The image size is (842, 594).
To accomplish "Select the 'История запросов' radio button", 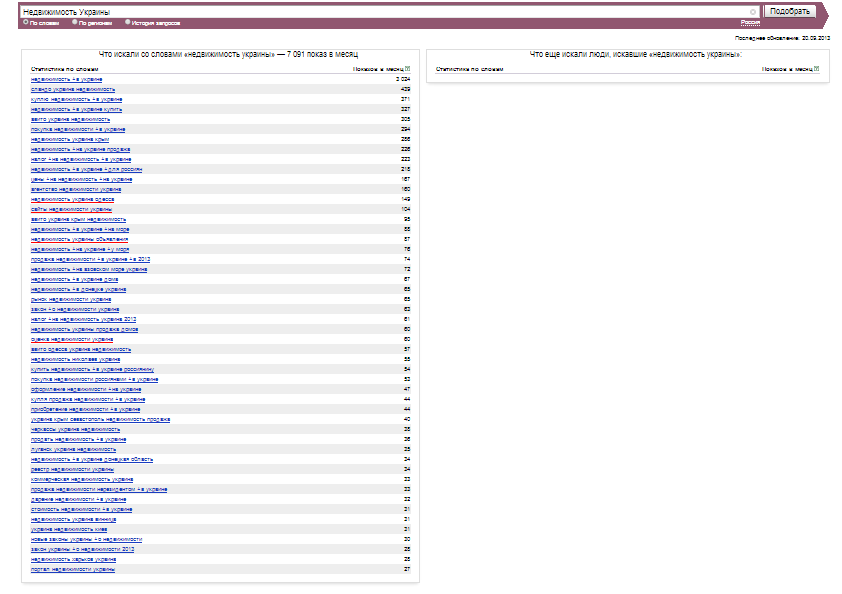I will pyautogui.click(x=127, y=22).
